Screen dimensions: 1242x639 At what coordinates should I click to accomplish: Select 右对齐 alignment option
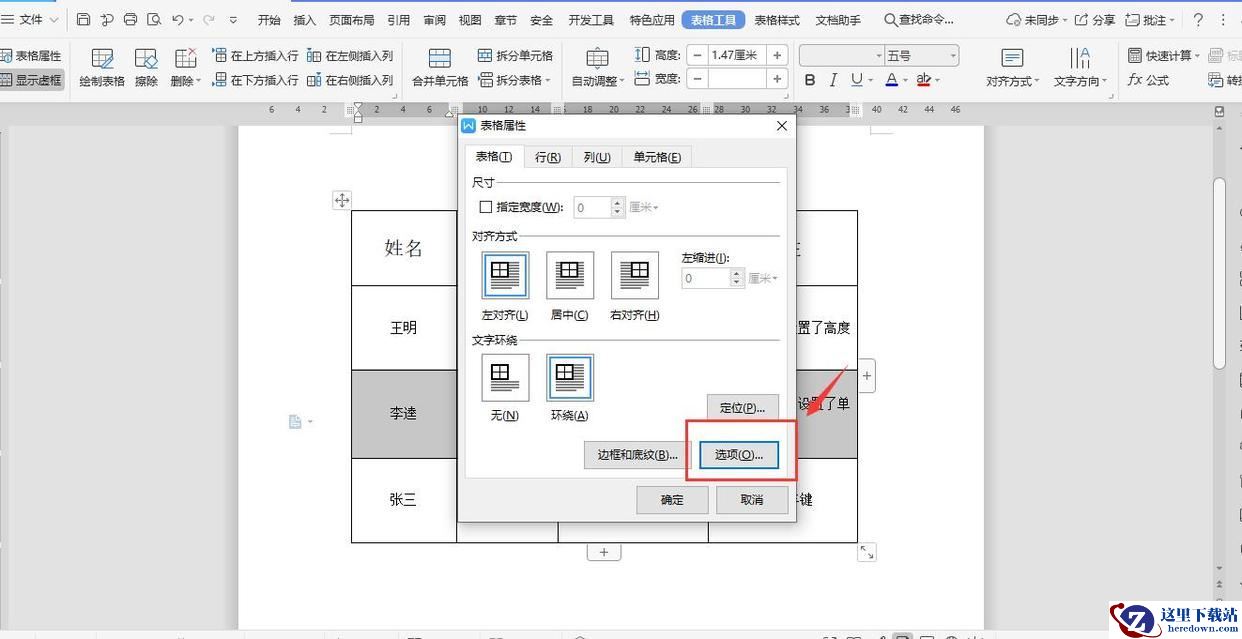pos(635,275)
